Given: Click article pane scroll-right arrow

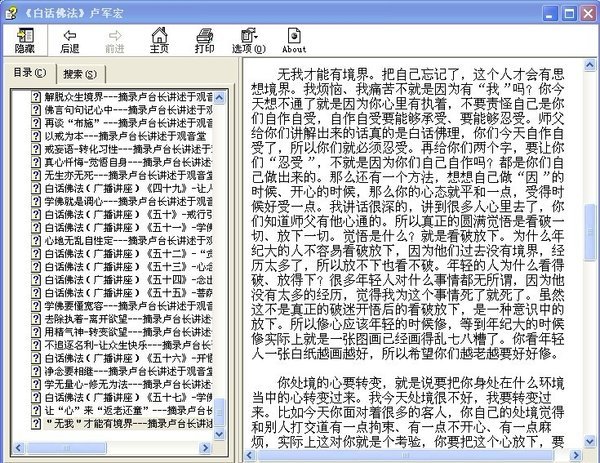Looking at the screenshot, I should (576, 455).
